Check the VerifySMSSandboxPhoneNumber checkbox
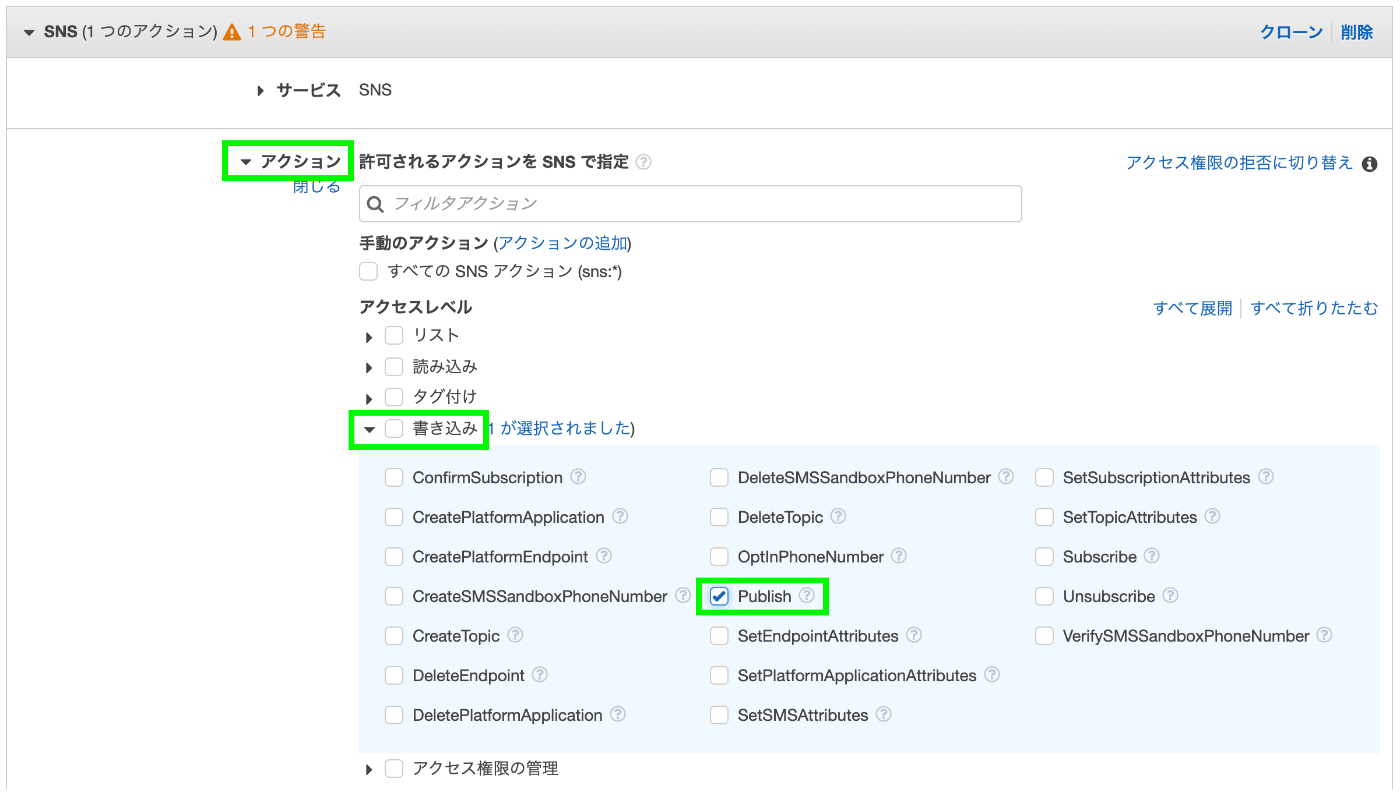The image size is (1400, 800). coord(1045,636)
